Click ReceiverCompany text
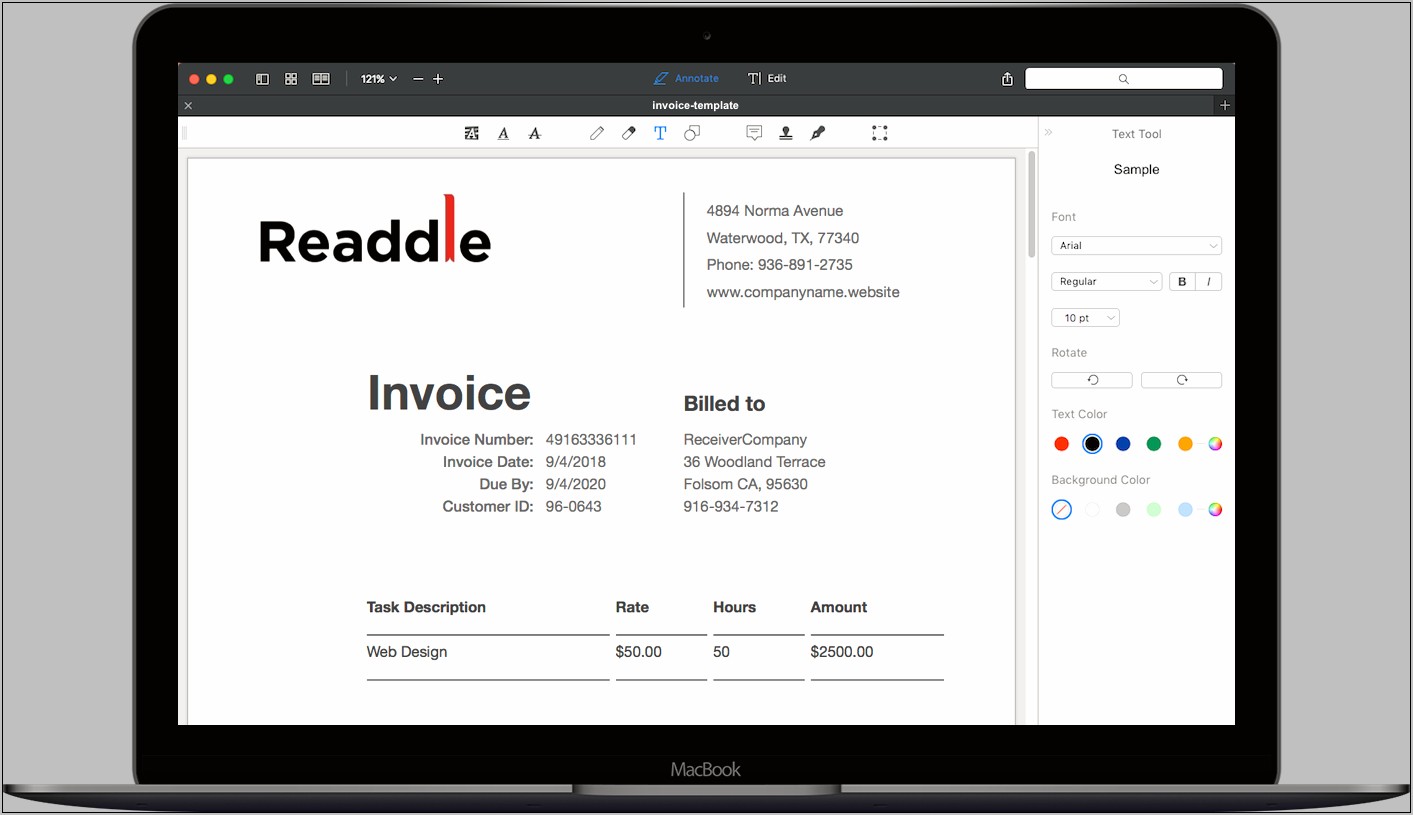The width and height of the screenshot is (1413, 815). point(745,440)
